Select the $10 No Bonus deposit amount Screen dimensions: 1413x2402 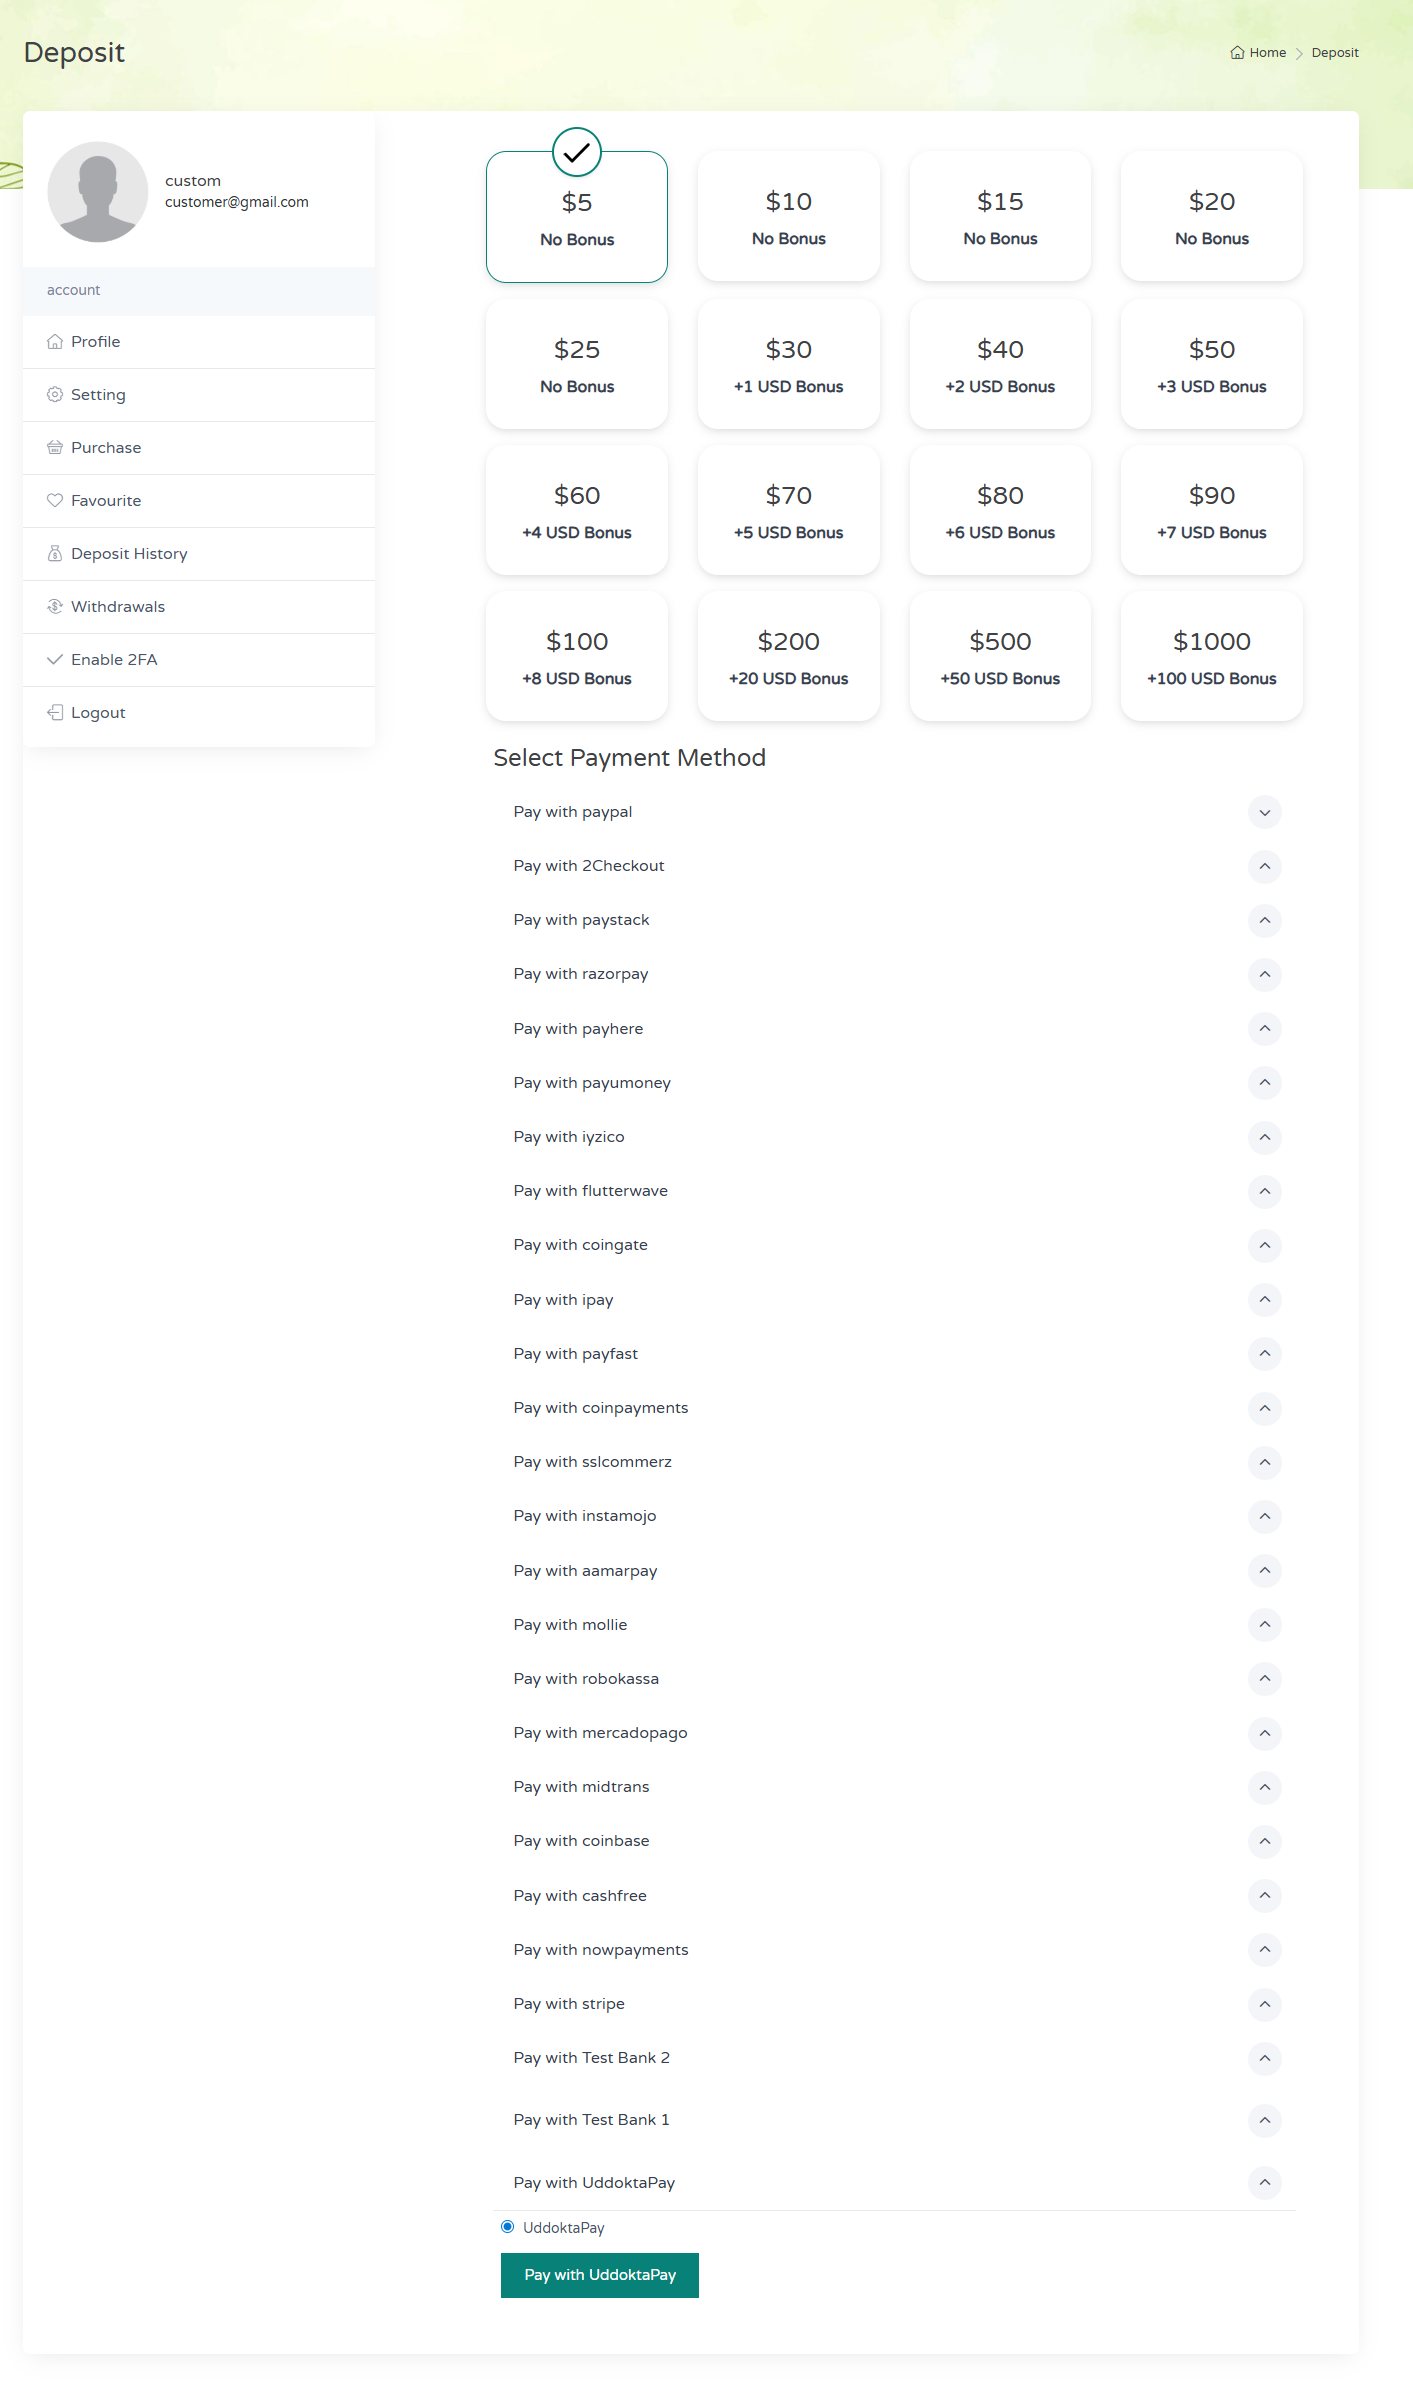pos(788,217)
